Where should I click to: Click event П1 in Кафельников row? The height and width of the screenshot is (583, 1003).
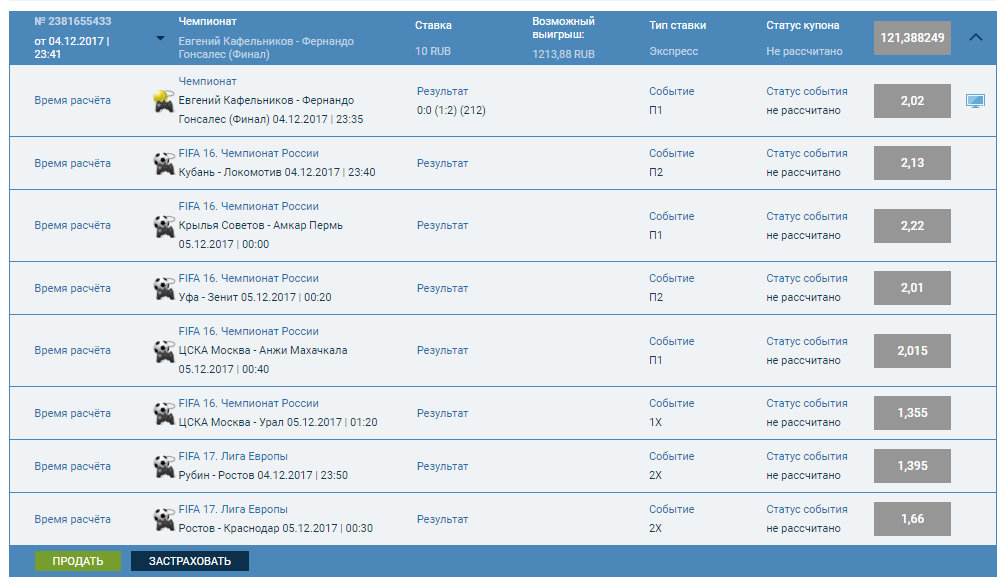coord(656,110)
